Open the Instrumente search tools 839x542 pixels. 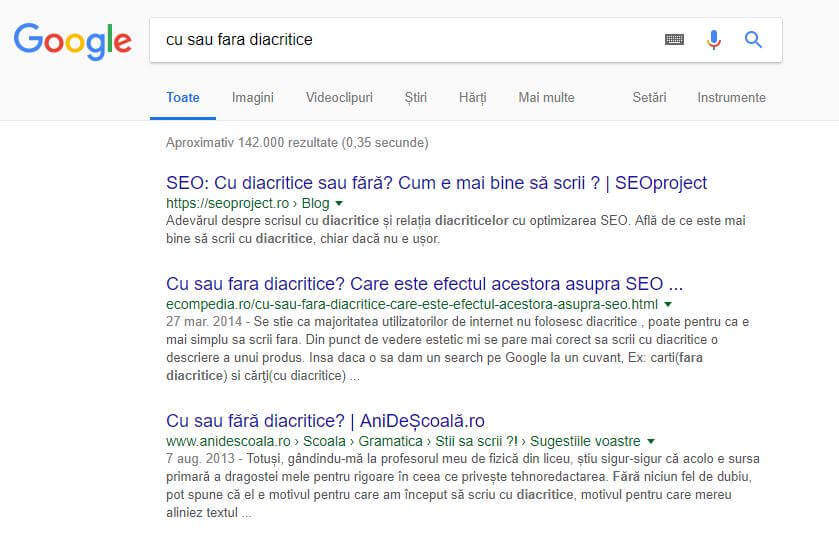731,97
